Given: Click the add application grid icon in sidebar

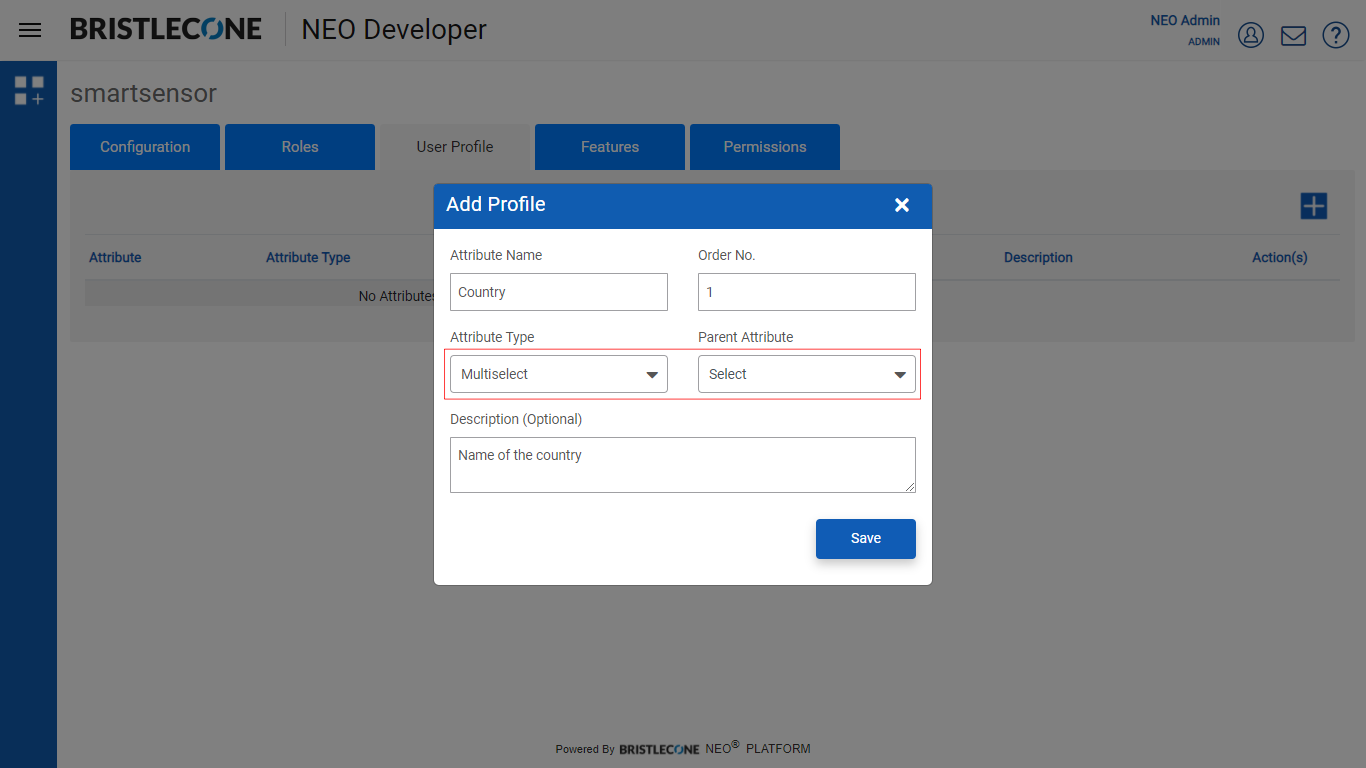Looking at the screenshot, I should click(x=29, y=90).
